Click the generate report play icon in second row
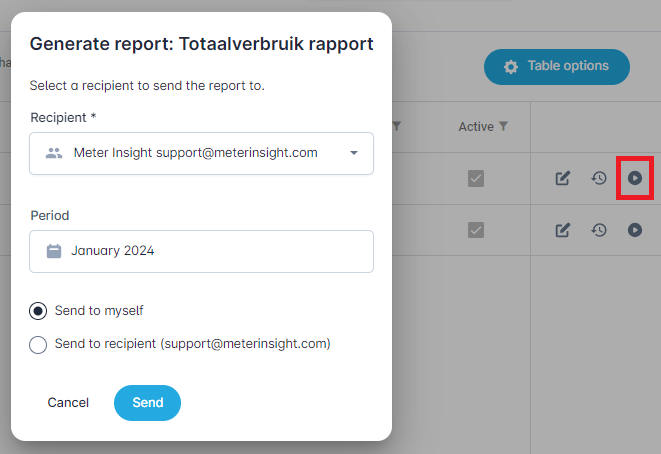661x454 pixels. [635, 230]
